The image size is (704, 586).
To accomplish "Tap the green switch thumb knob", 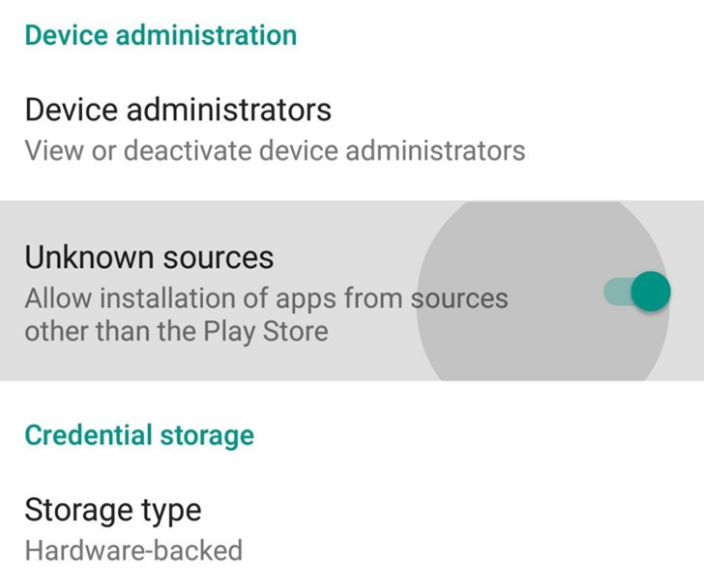I will [x=650, y=292].
